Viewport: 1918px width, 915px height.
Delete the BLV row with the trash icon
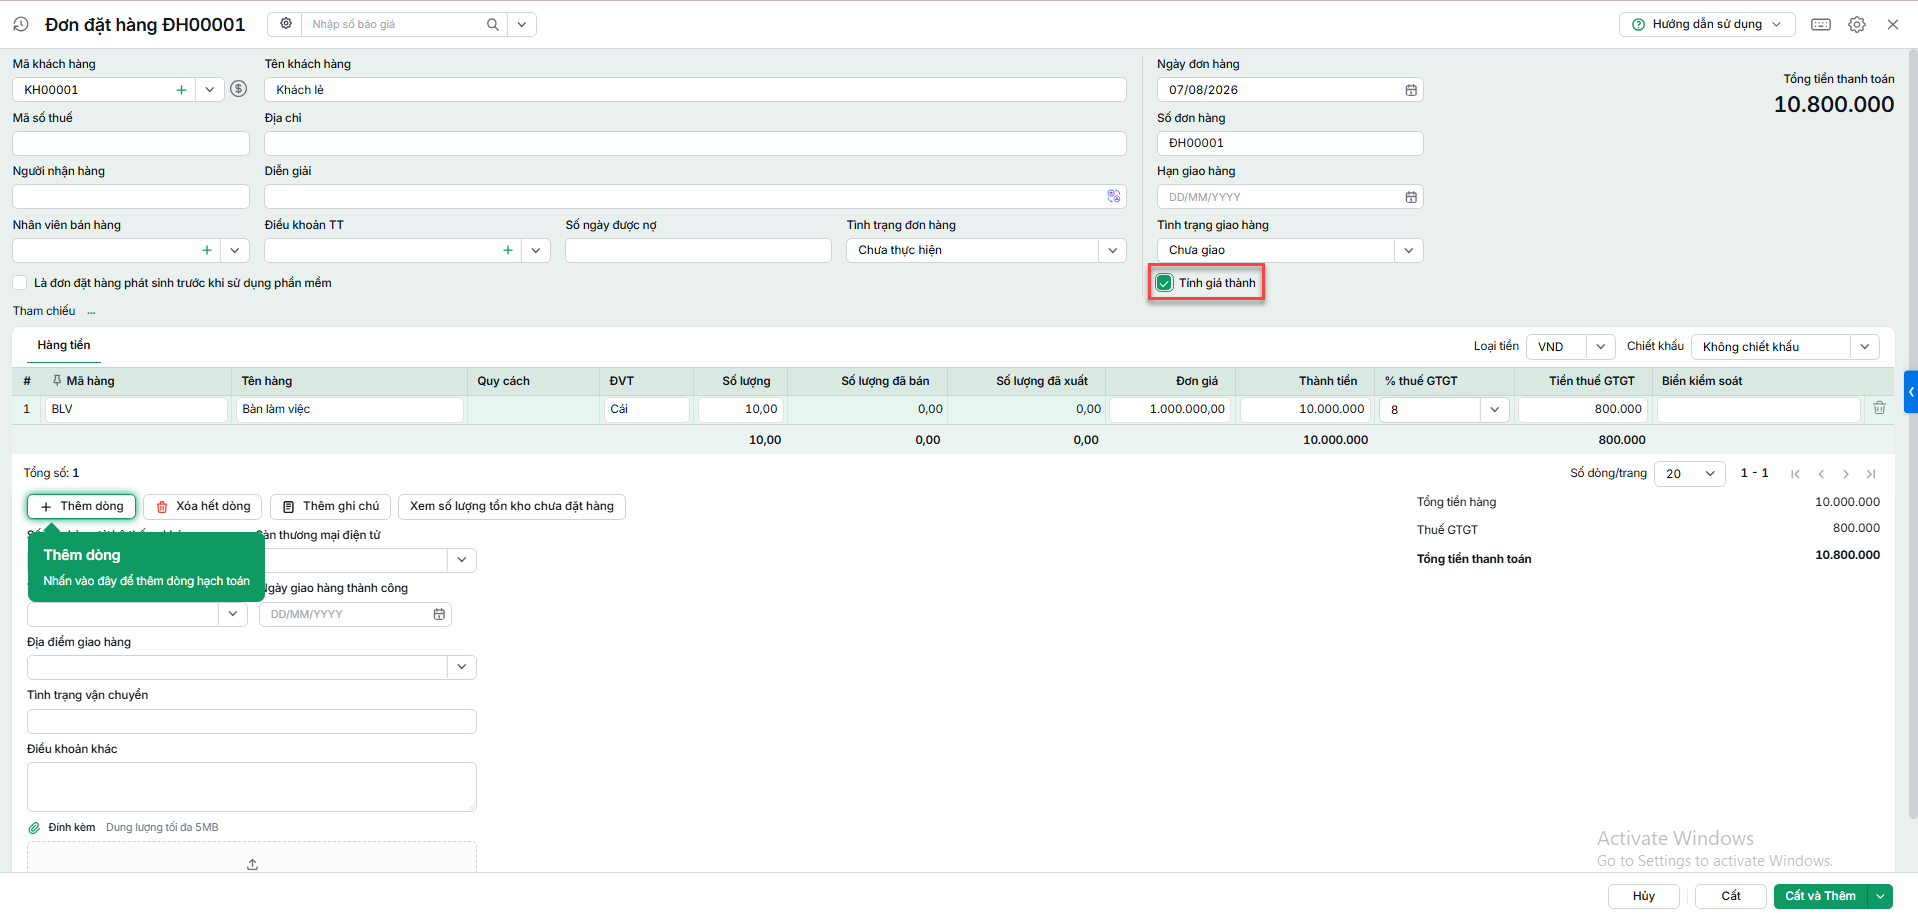point(1879,408)
